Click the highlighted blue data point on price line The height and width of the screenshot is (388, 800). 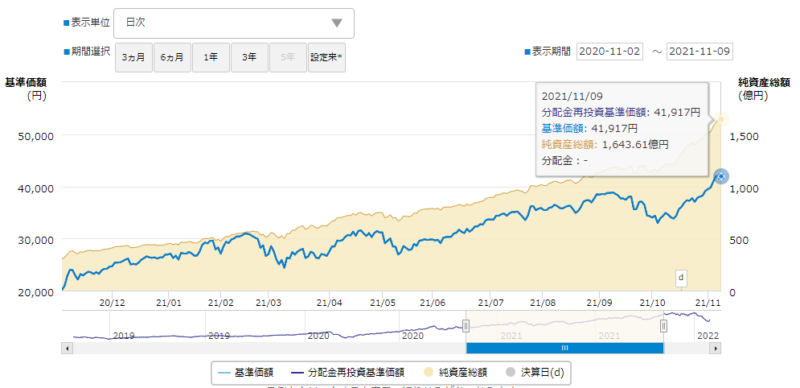tap(721, 177)
